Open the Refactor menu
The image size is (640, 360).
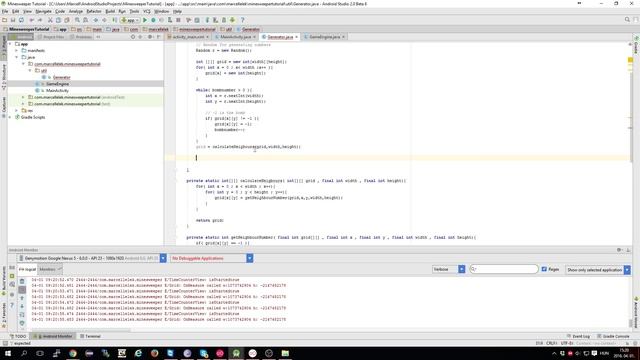click(x=94, y=11)
